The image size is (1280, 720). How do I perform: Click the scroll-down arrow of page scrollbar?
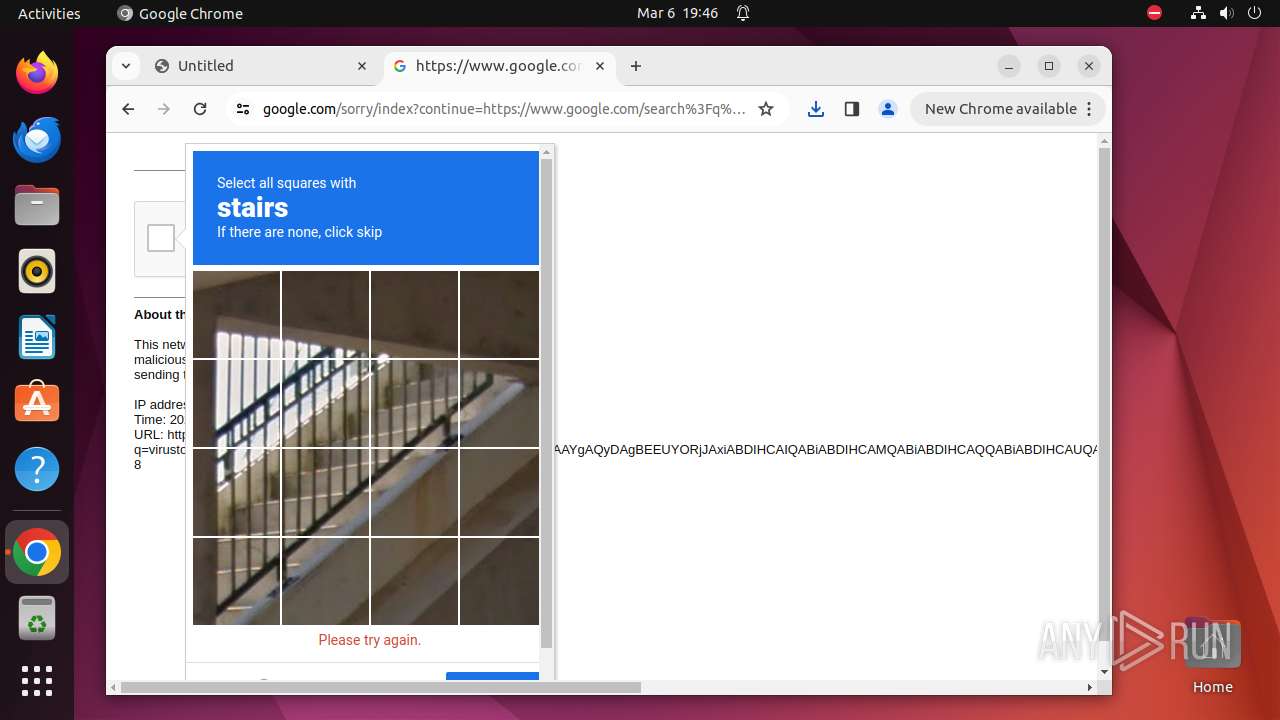[x=1104, y=672]
